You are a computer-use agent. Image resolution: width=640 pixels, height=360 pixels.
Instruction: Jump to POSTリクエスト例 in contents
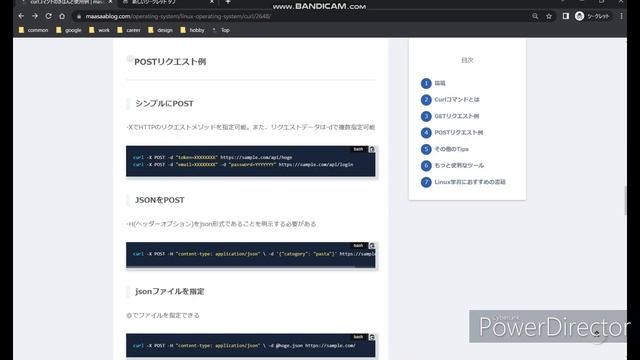click(x=452, y=133)
